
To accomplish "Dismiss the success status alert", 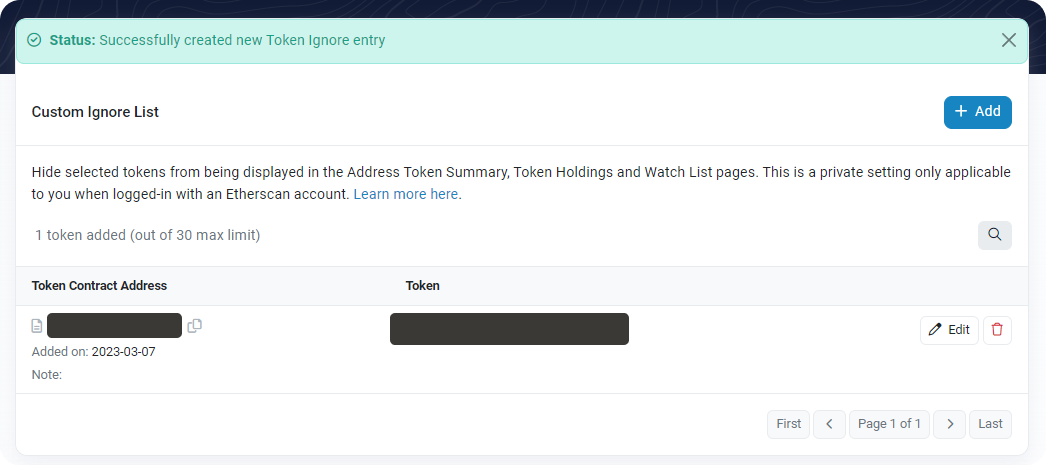I will (1009, 40).
